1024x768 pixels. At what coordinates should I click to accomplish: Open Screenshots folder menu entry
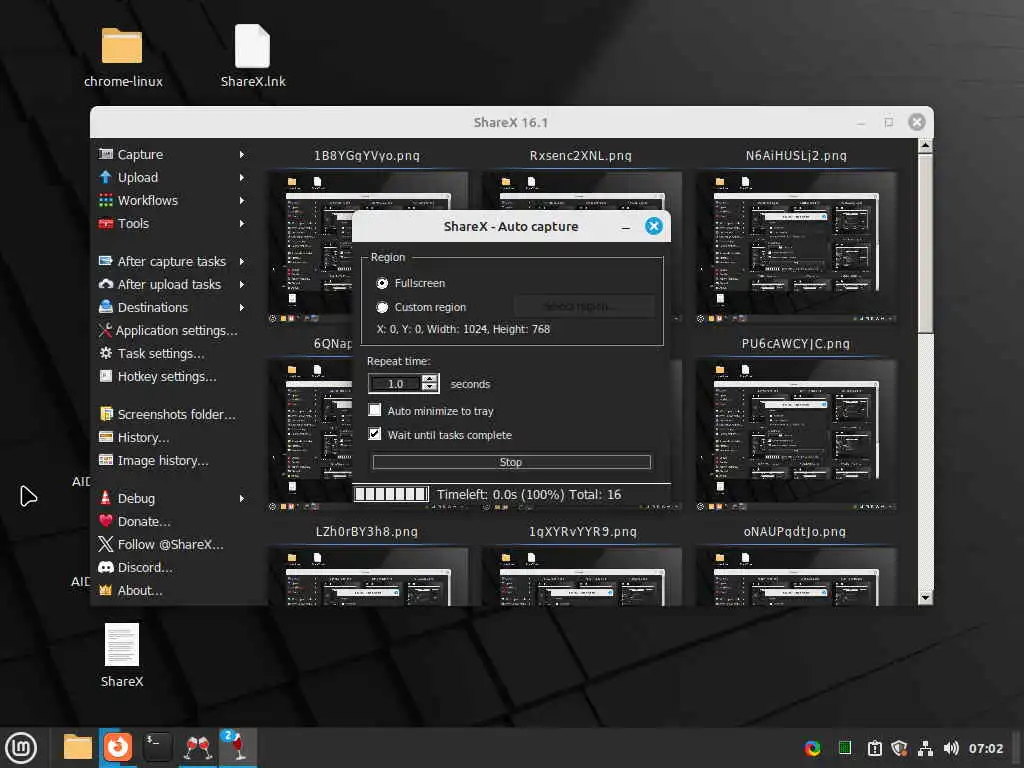(176, 414)
